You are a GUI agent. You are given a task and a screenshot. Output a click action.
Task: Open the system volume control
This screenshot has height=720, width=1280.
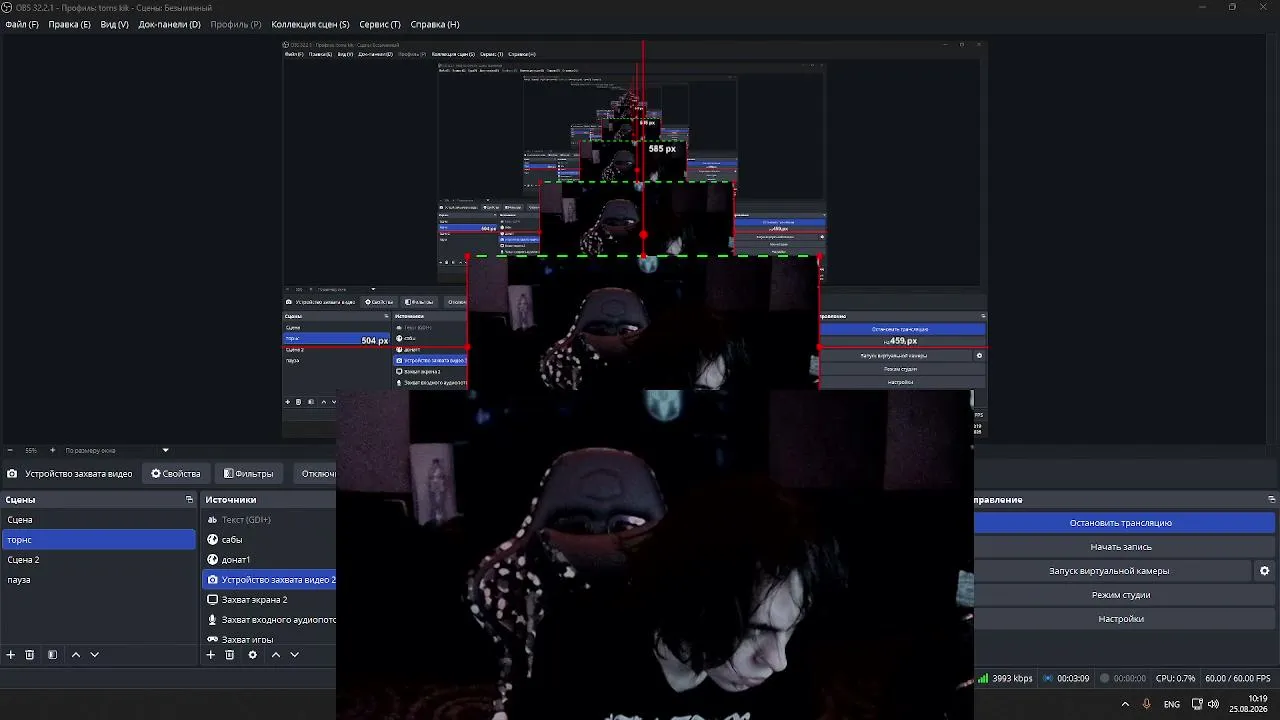click(x=1214, y=704)
